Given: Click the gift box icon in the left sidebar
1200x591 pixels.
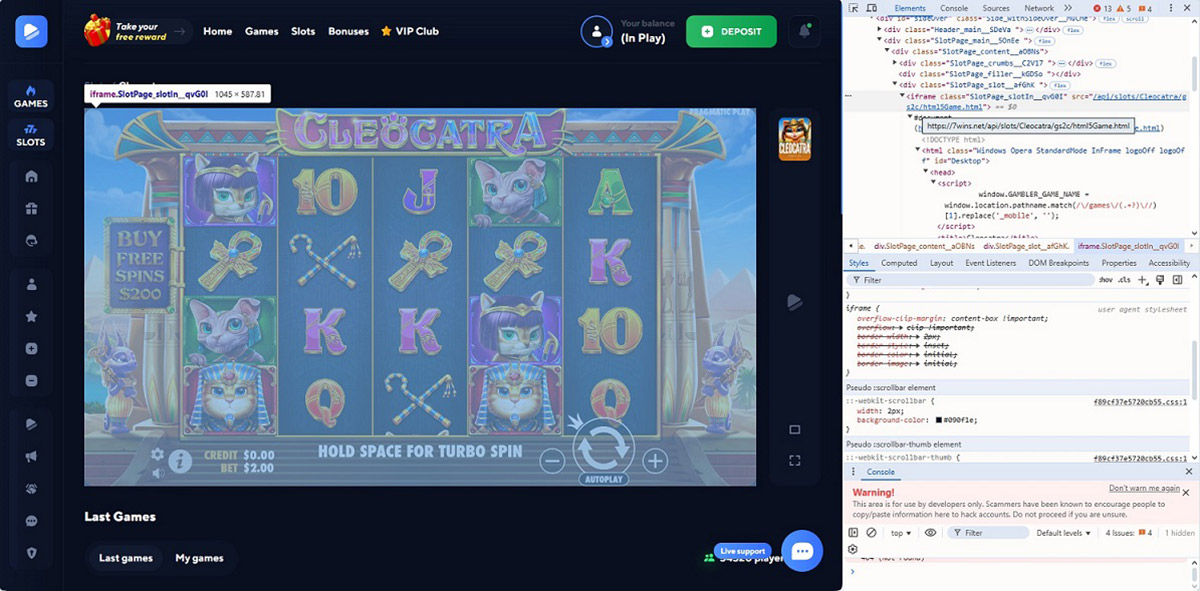Looking at the screenshot, I should pyautogui.click(x=31, y=209).
